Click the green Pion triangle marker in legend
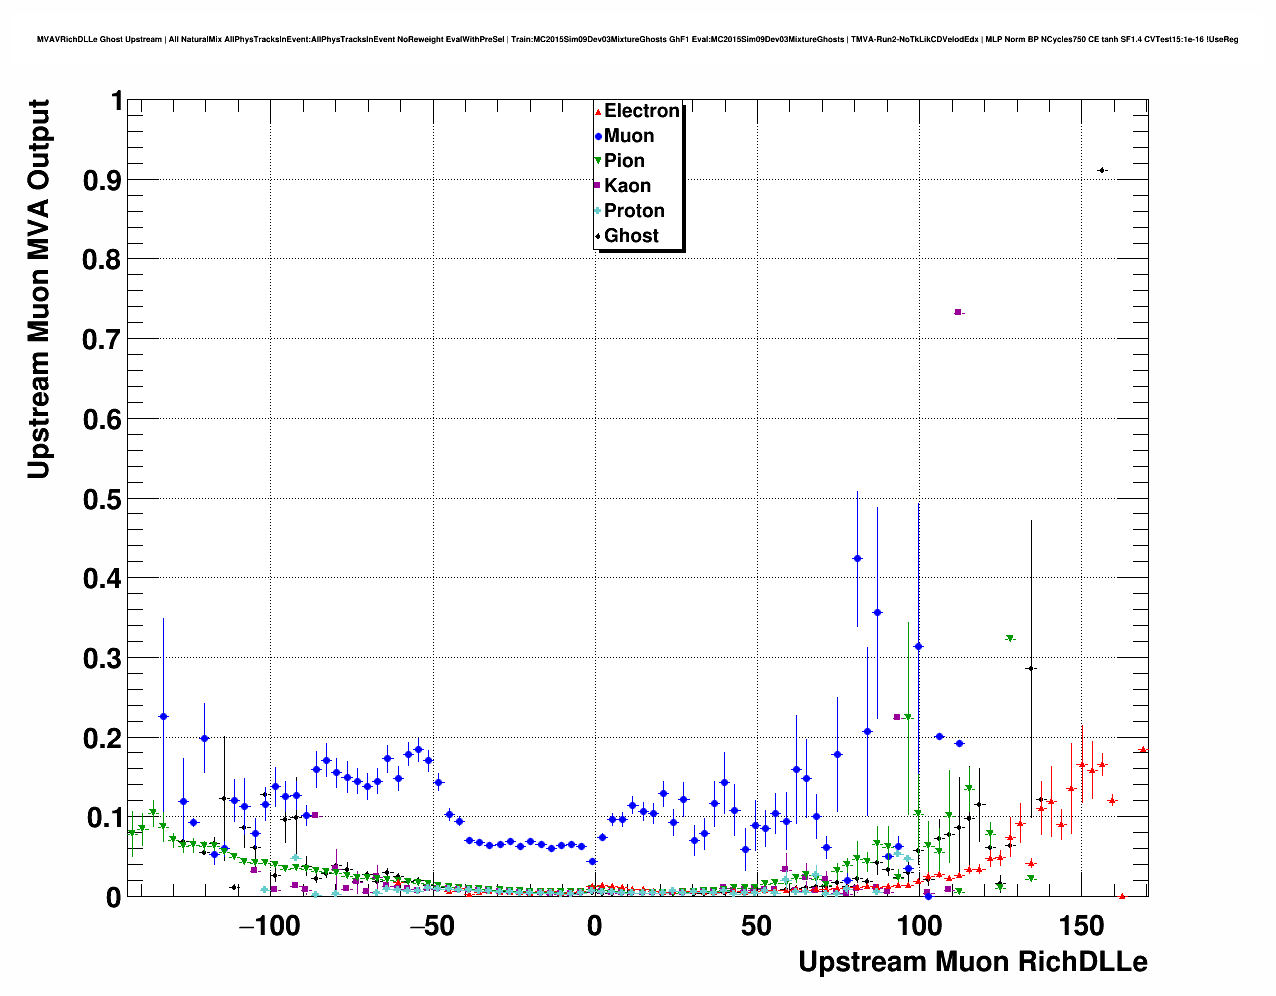The width and height of the screenshot is (1276, 996). pos(598,162)
